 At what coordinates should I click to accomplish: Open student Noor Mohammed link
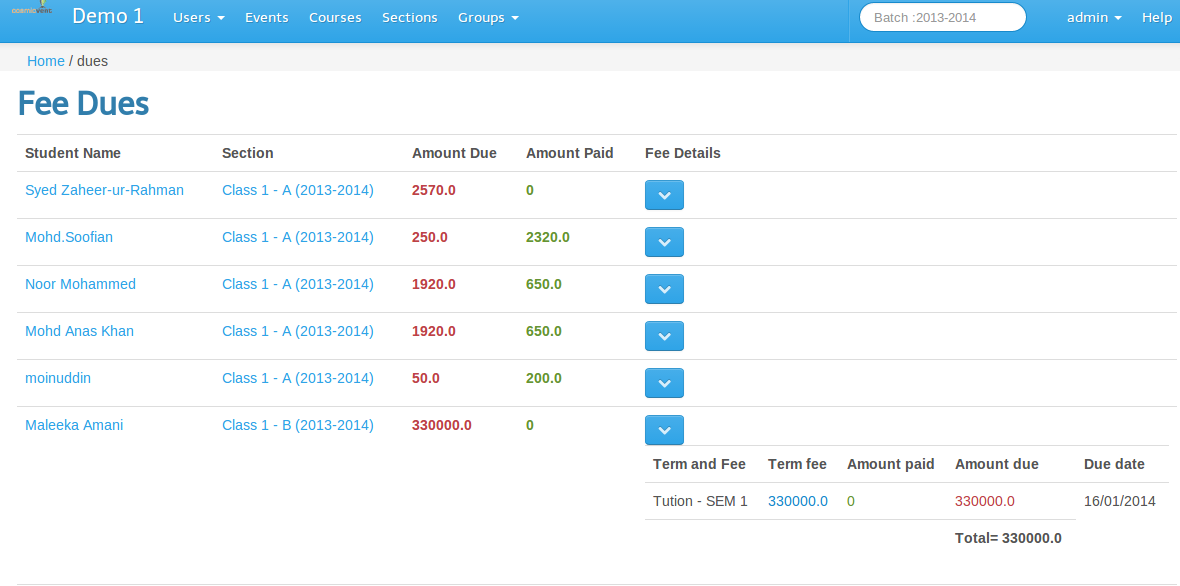81,284
